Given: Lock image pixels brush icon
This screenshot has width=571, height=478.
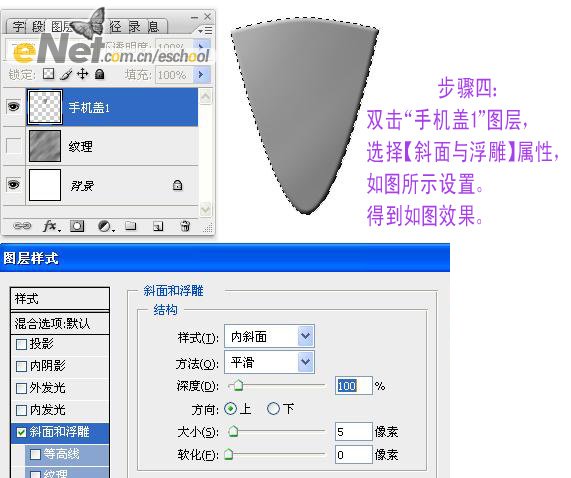Looking at the screenshot, I should (x=66, y=74).
